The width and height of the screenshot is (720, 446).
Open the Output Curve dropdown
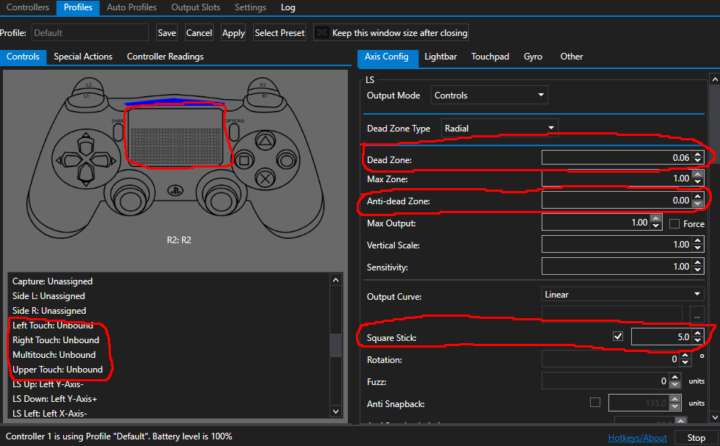pos(623,294)
